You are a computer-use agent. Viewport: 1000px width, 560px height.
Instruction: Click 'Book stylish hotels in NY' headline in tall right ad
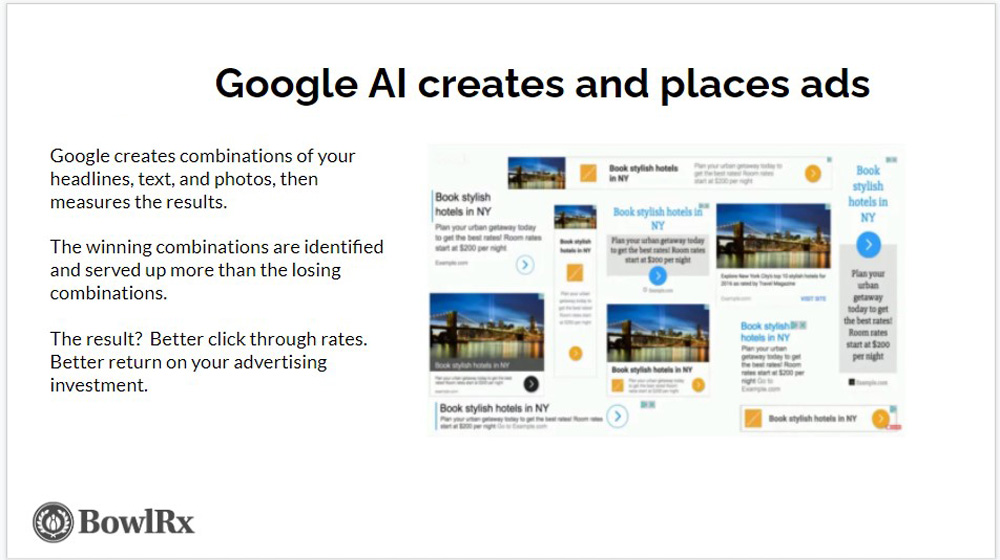click(868, 194)
